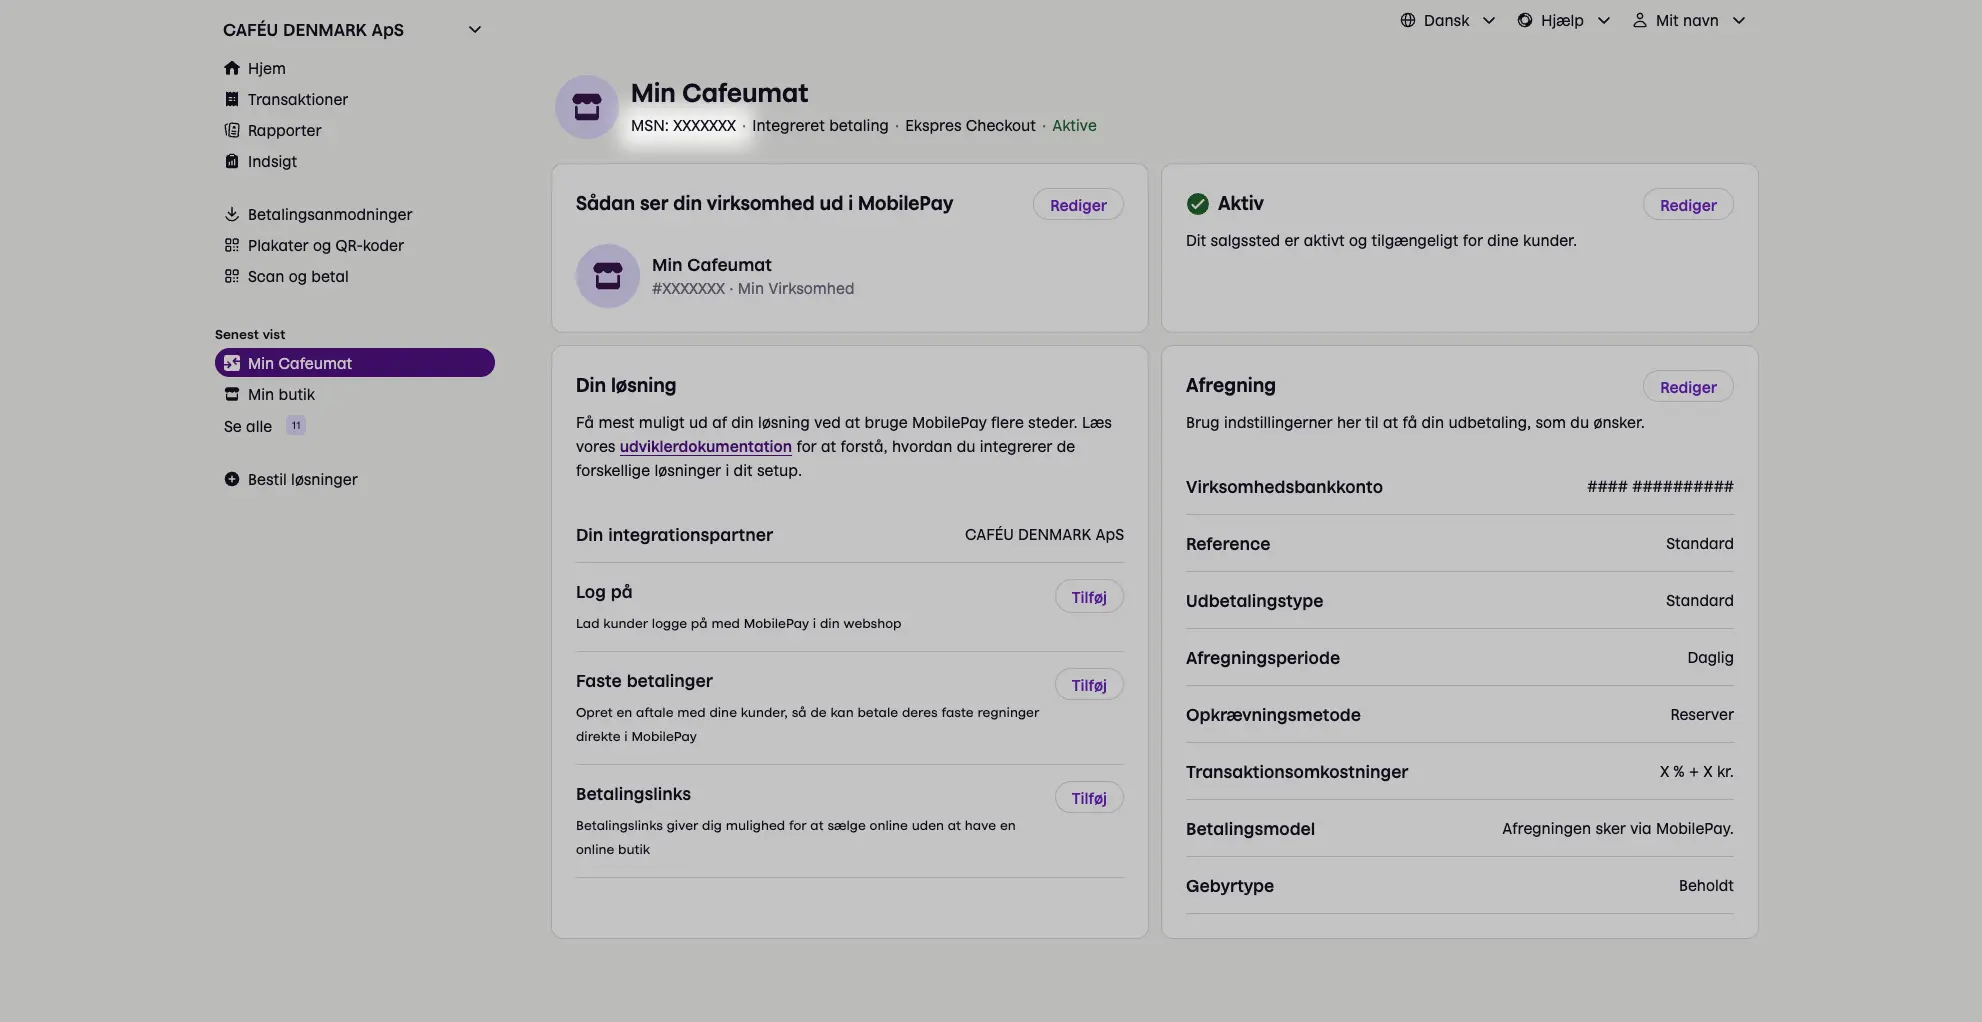Follow the udviklerdokumentation link
The height and width of the screenshot is (1022, 1982).
(x=705, y=446)
